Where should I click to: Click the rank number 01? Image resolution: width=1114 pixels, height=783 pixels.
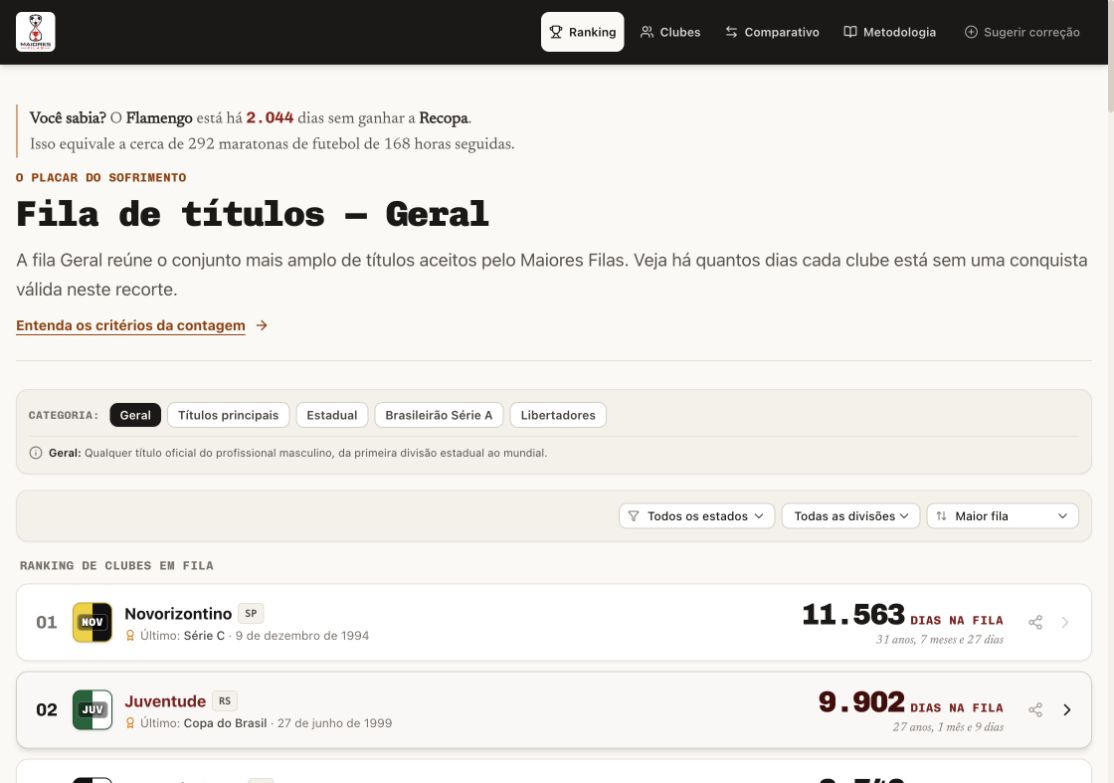[46, 622]
